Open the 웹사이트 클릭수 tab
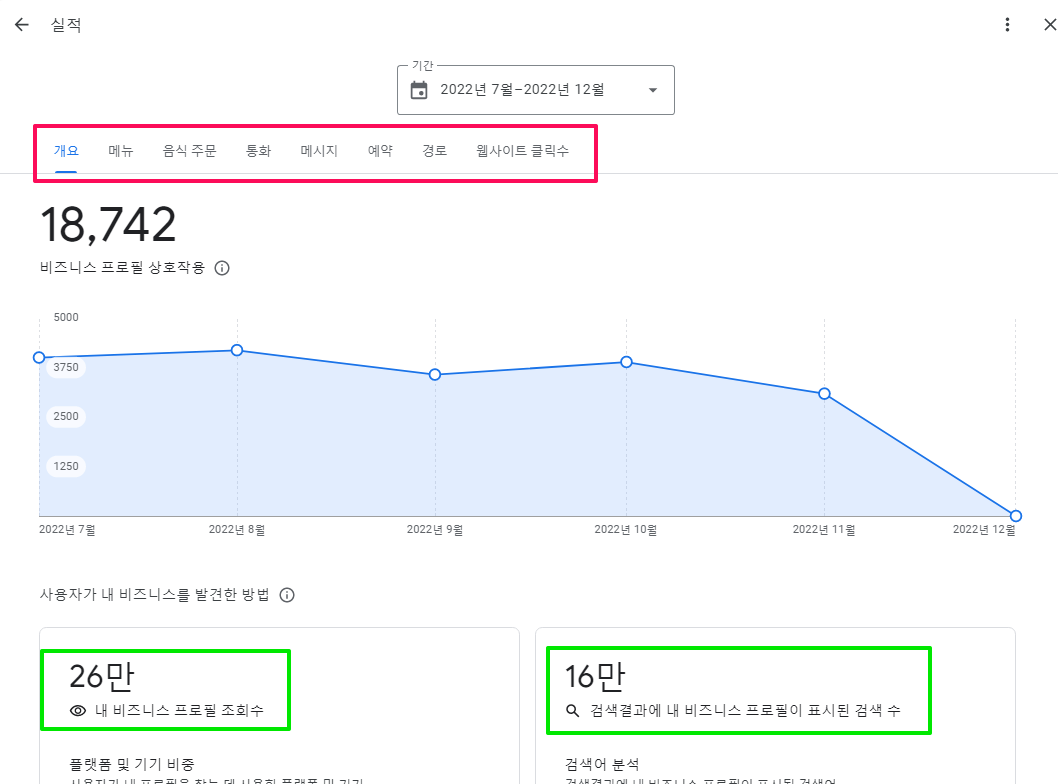The width and height of the screenshot is (1058, 784). tap(522, 152)
